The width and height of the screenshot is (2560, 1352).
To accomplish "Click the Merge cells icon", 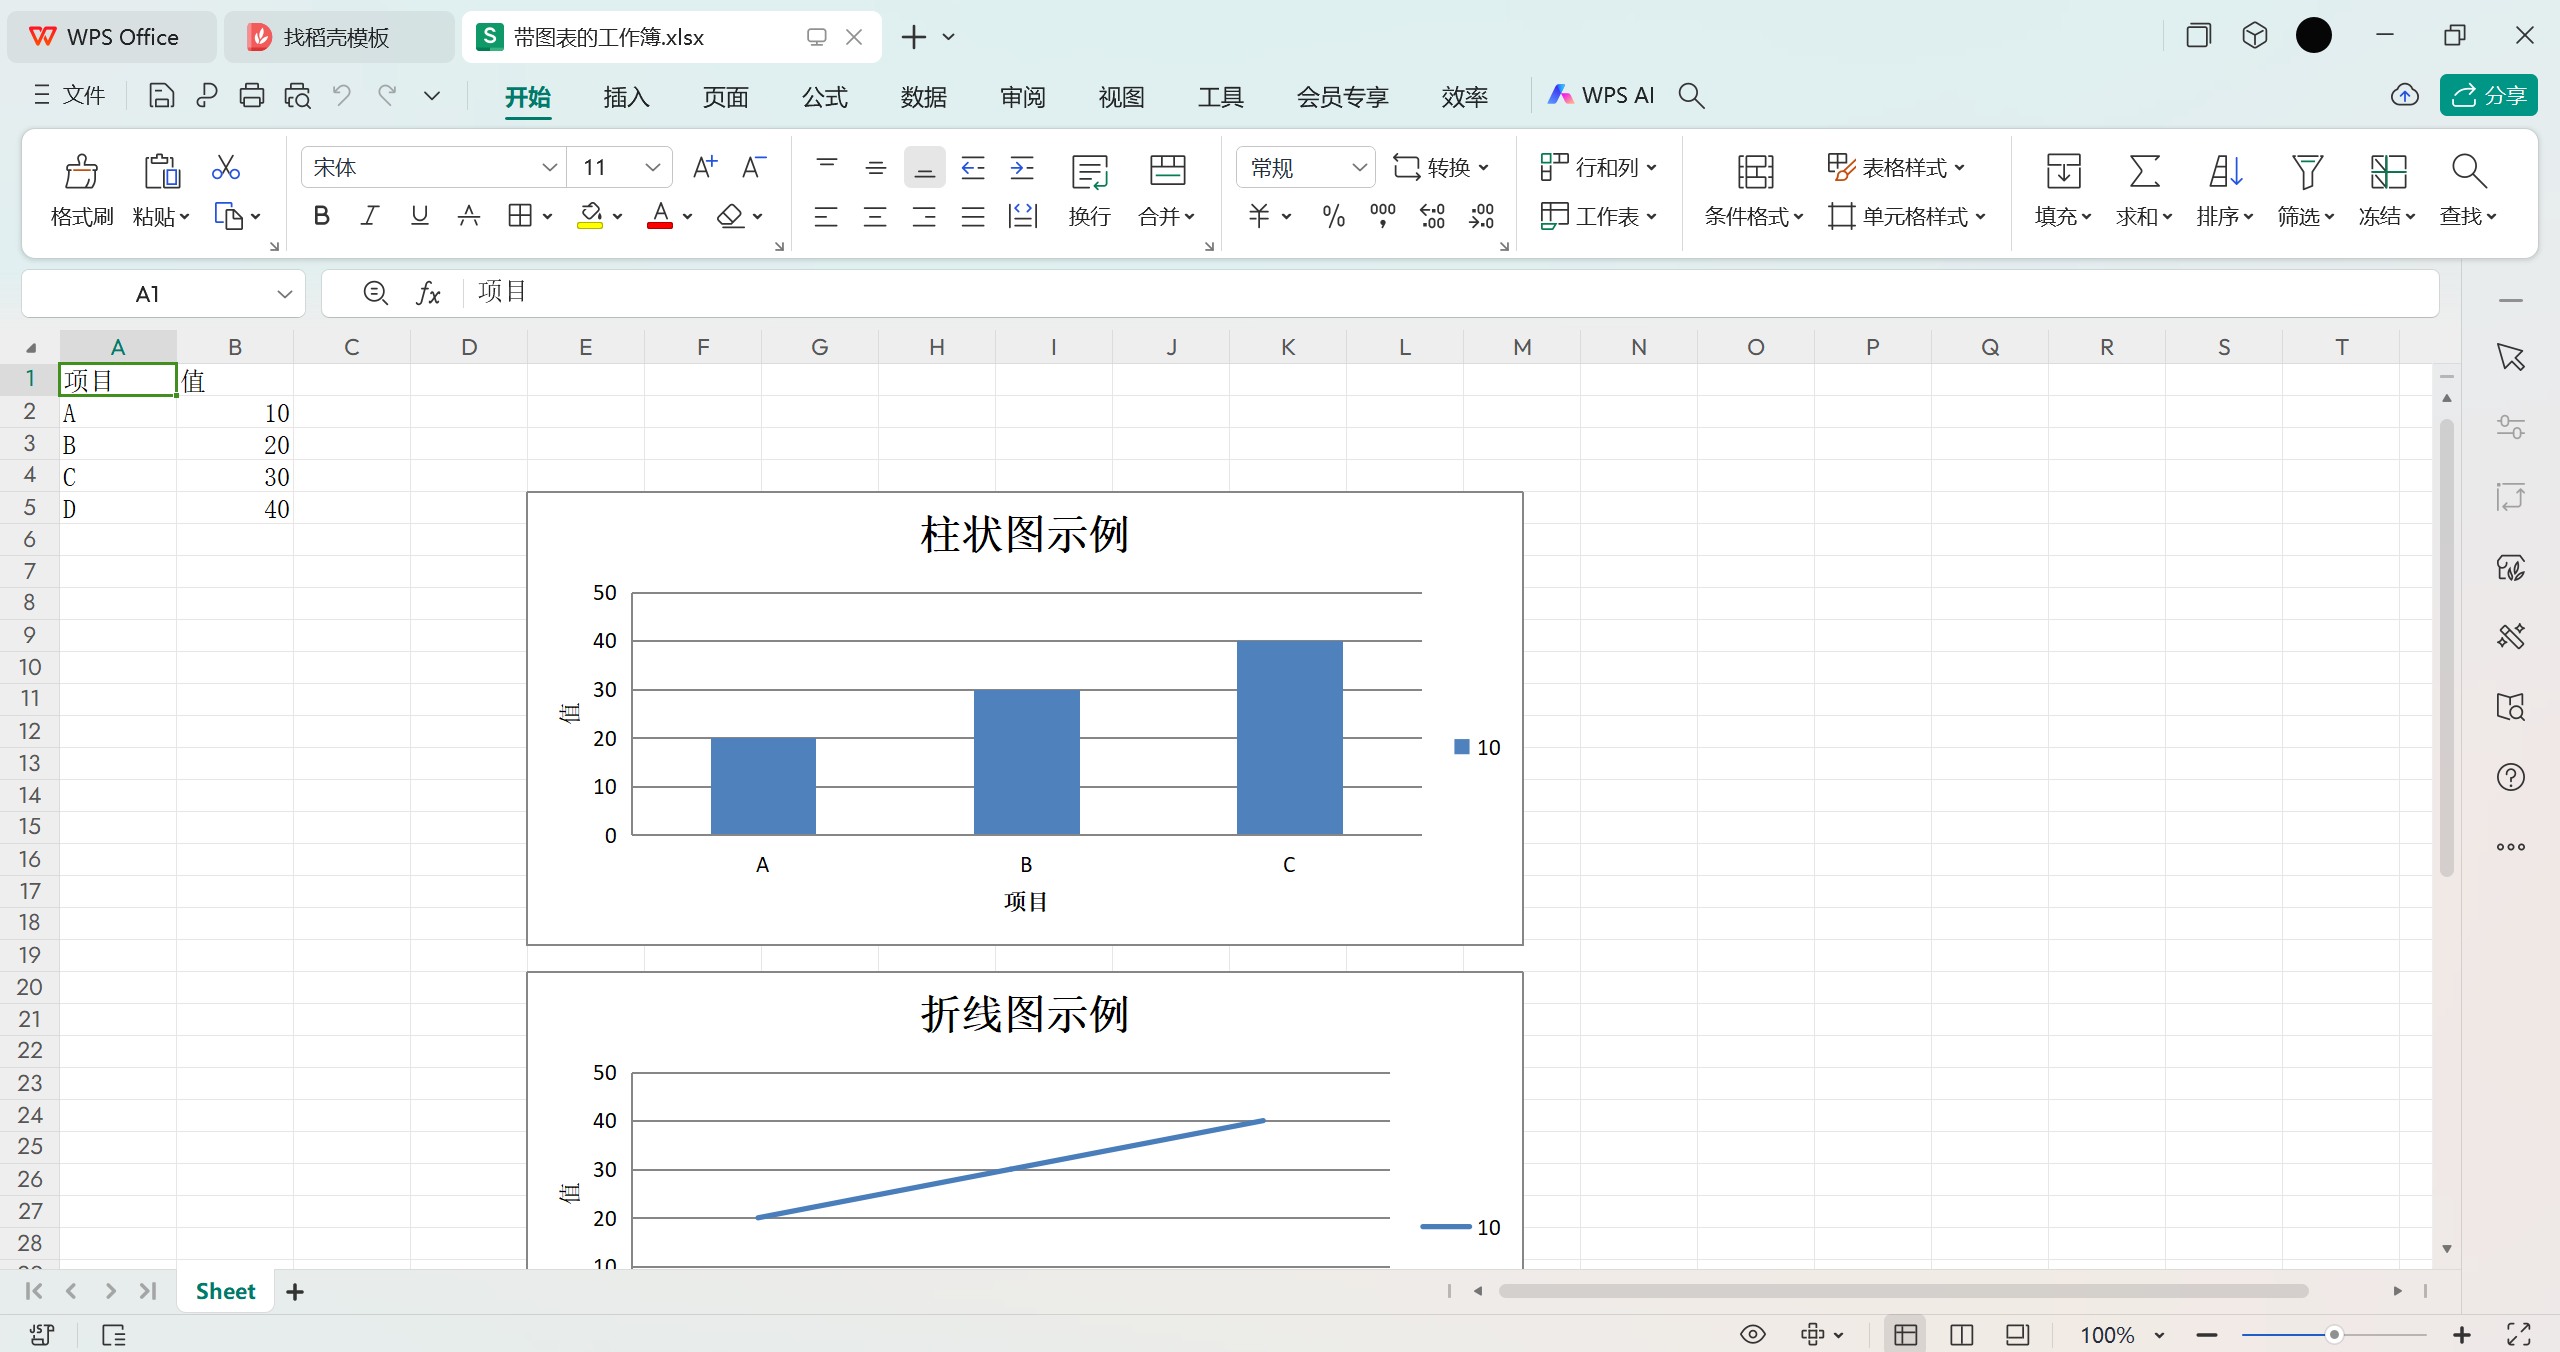I will (x=1167, y=171).
